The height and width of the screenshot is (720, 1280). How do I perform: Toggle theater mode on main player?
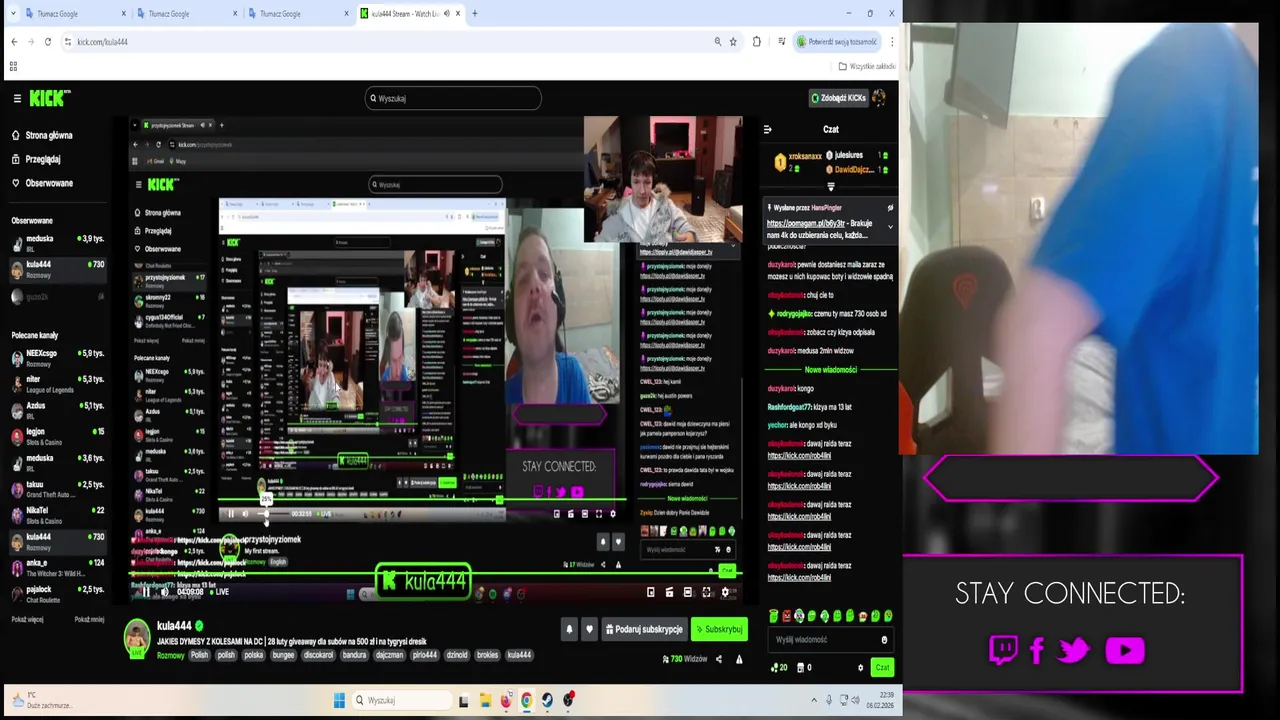point(687,592)
